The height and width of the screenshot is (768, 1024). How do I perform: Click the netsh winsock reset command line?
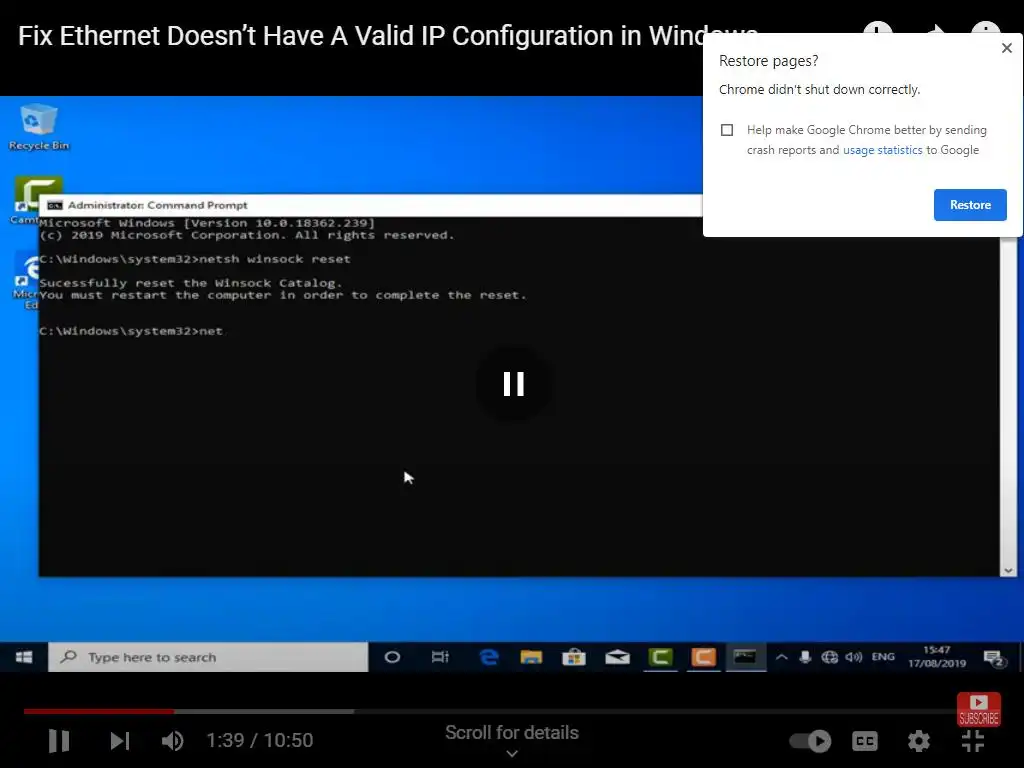pyautogui.click(x=195, y=259)
